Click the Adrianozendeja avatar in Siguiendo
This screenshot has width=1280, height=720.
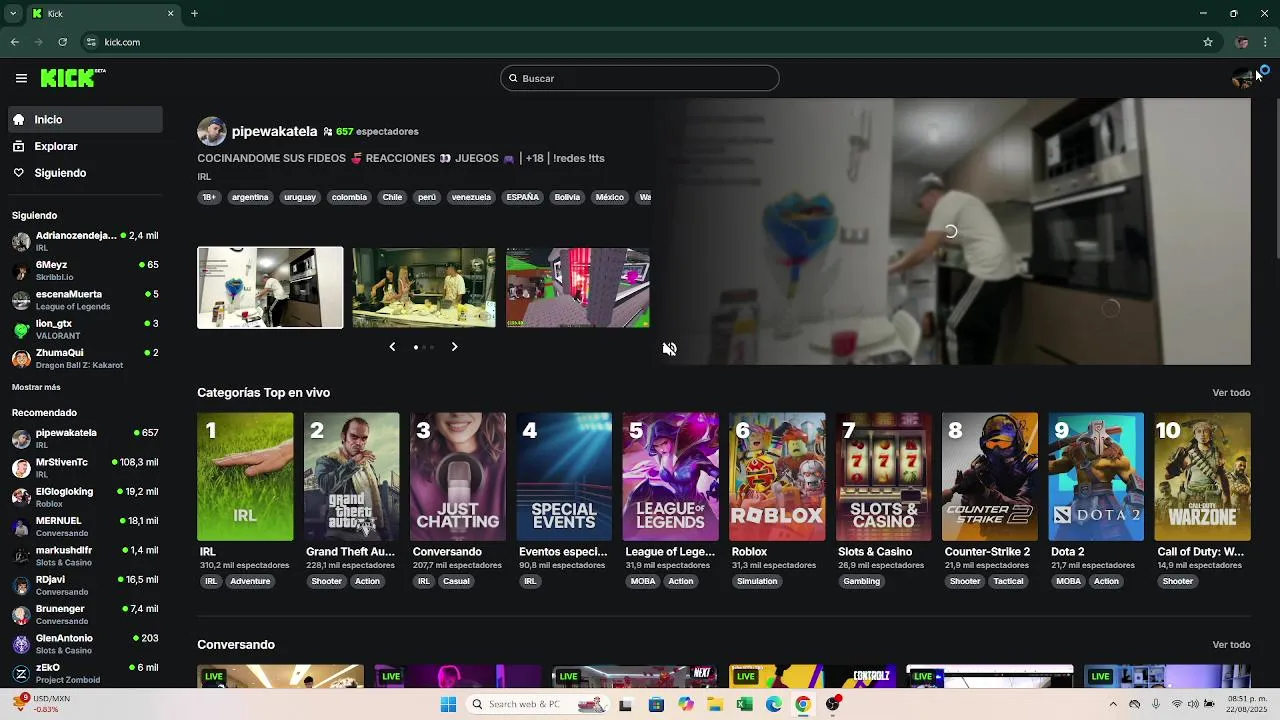[21, 241]
